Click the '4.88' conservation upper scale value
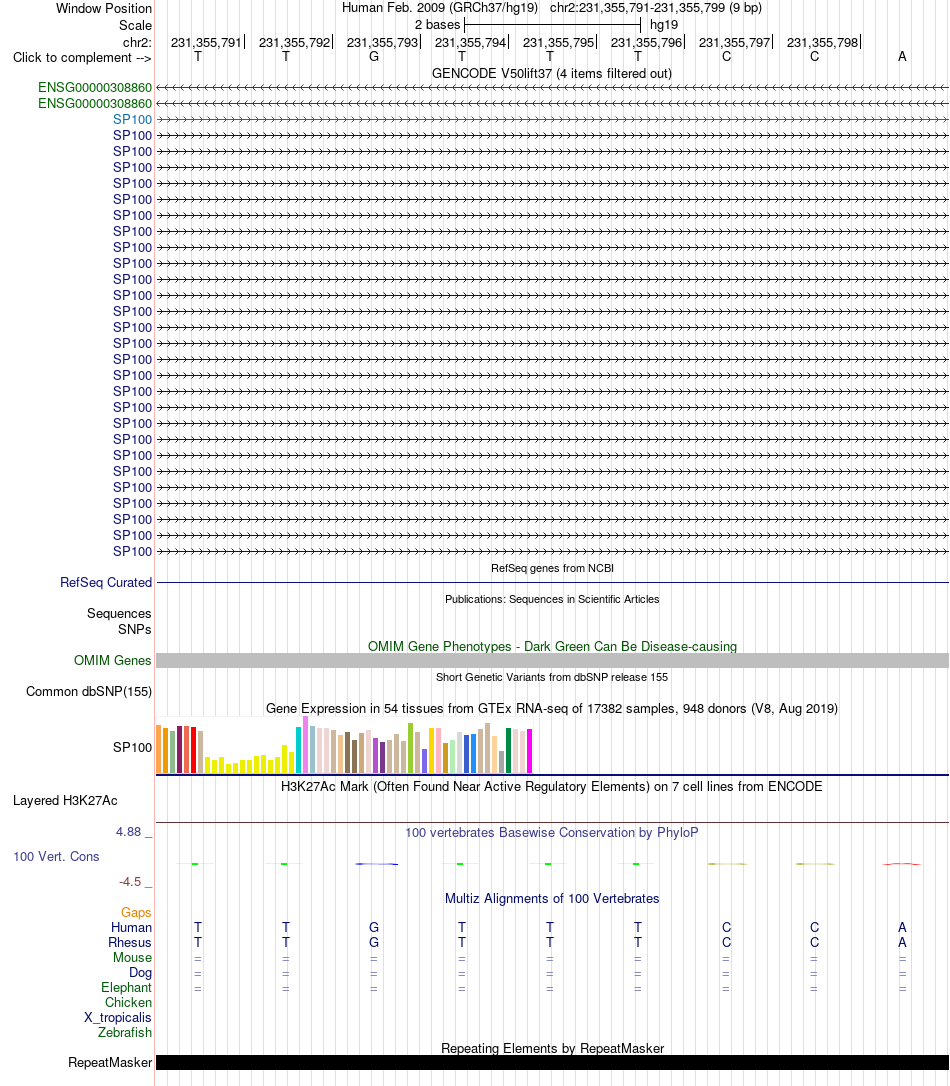The image size is (950, 1086). click(x=128, y=832)
